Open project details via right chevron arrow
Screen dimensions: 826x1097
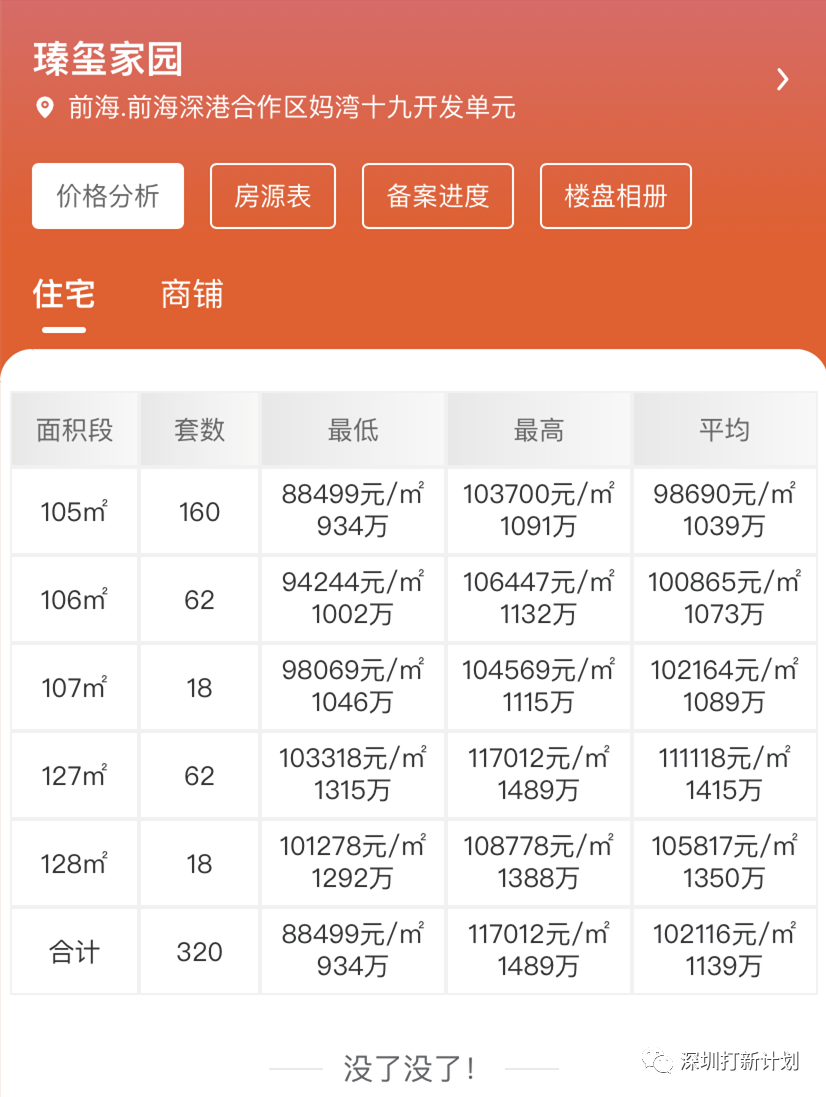(783, 79)
